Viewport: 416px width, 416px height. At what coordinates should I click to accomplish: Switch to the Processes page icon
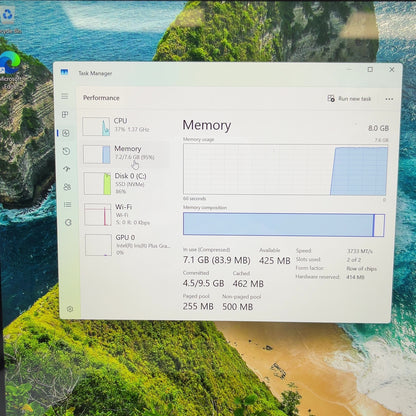65,115
